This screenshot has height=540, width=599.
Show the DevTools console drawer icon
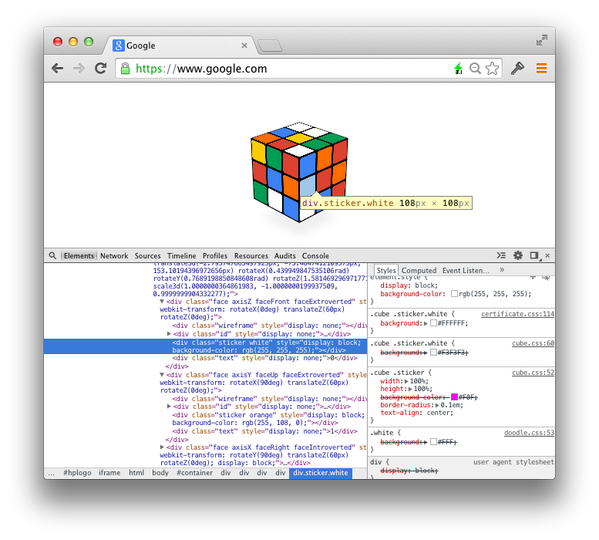coord(501,255)
